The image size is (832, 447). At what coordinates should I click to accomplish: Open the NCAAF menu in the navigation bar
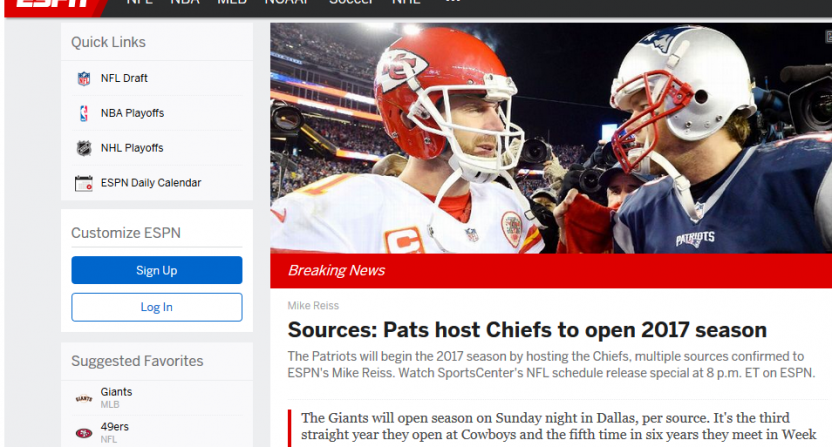pyautogui.click(x=287, y=2)
